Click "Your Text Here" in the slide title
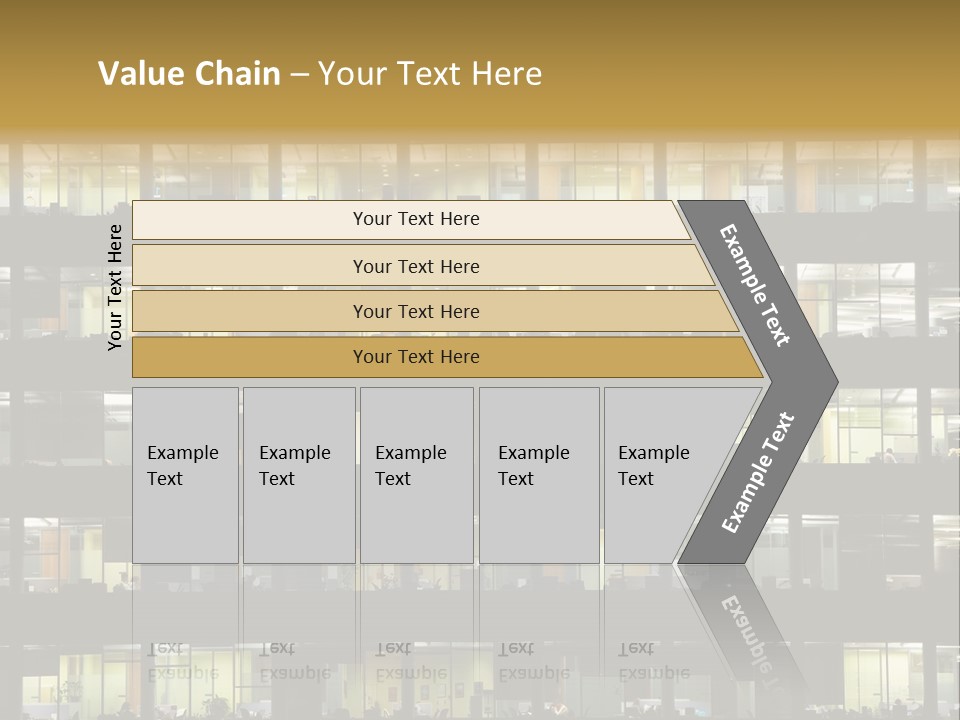Screen dimensions: 960x720 [x=430, y=74]
